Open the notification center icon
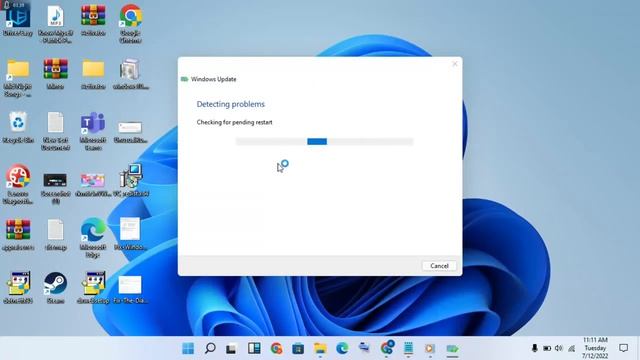Image resolution: width=640 pixels, height=360 pixels. [623, 348]
